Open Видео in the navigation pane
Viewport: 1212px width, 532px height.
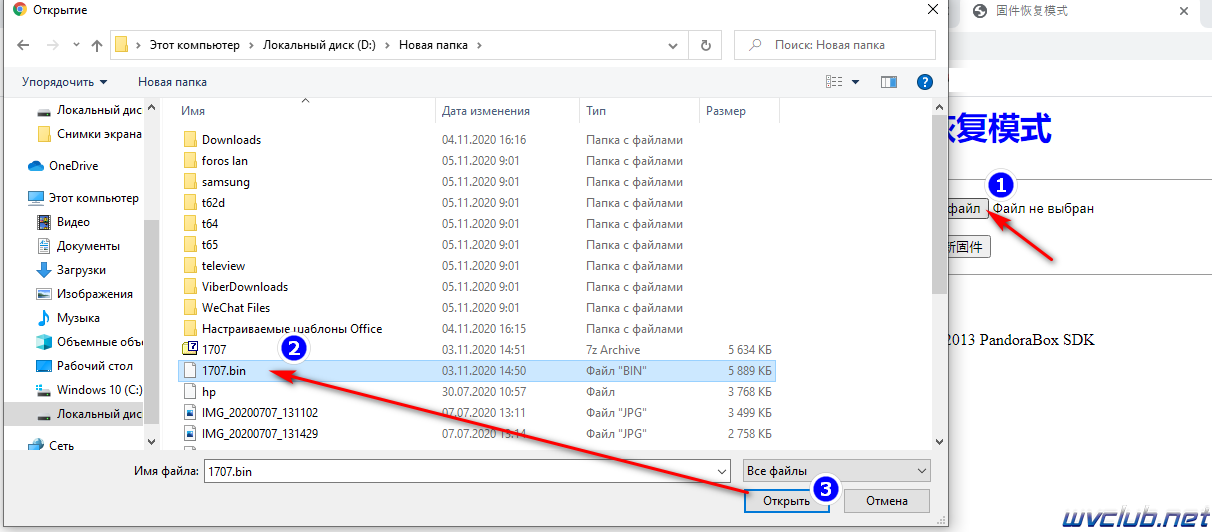[x=73, y=222]
